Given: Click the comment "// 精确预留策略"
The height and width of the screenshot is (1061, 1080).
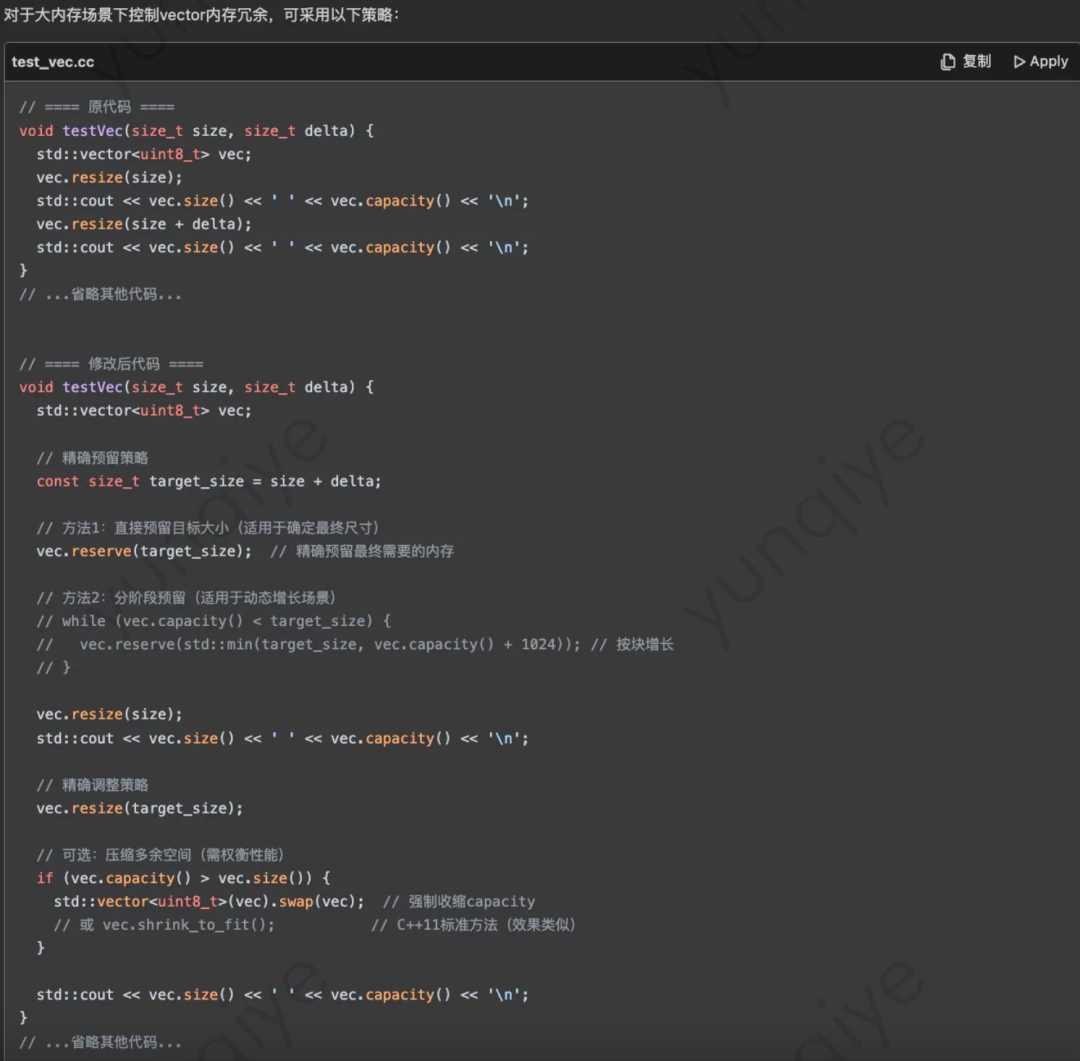Looking at the screenshot, I should (x=92, y=457).
